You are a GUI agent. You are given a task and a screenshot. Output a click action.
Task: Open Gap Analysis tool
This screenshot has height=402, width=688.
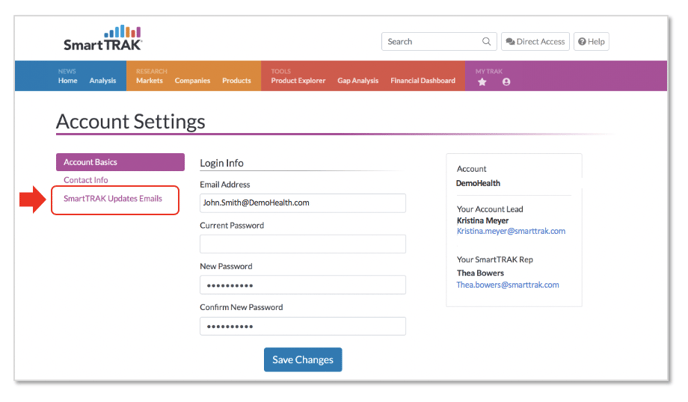click(358, 81)
